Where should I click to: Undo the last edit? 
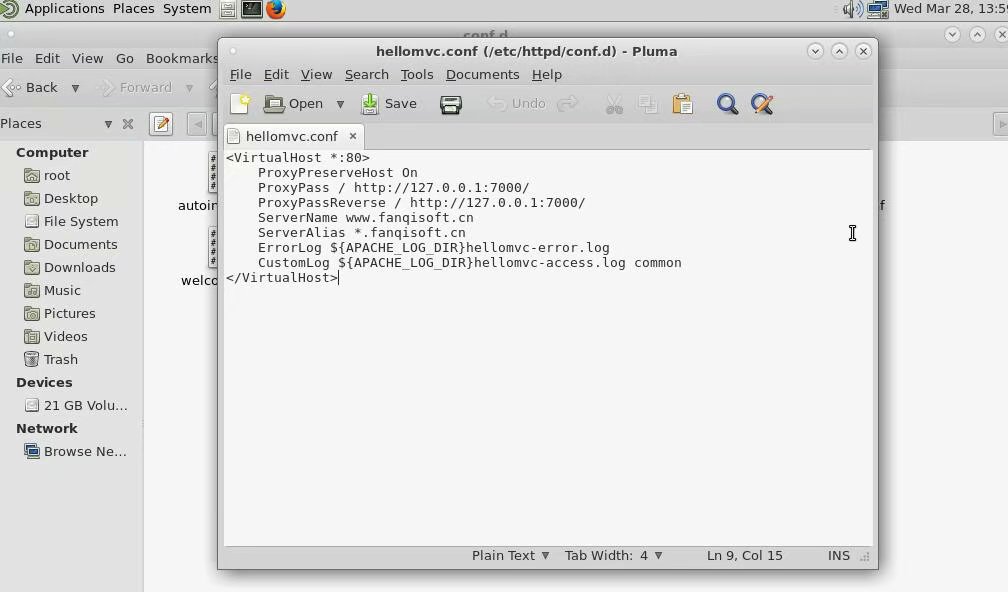[x=516, y=103]
